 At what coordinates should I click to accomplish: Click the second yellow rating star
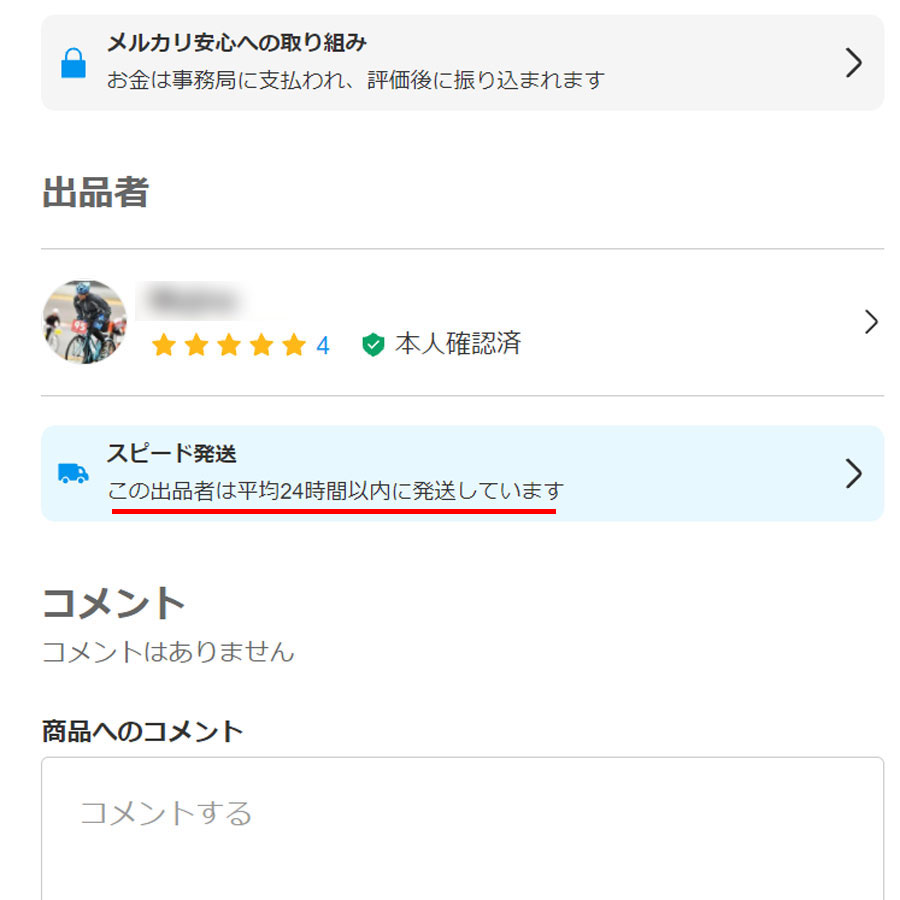click(x=196, y=344)
